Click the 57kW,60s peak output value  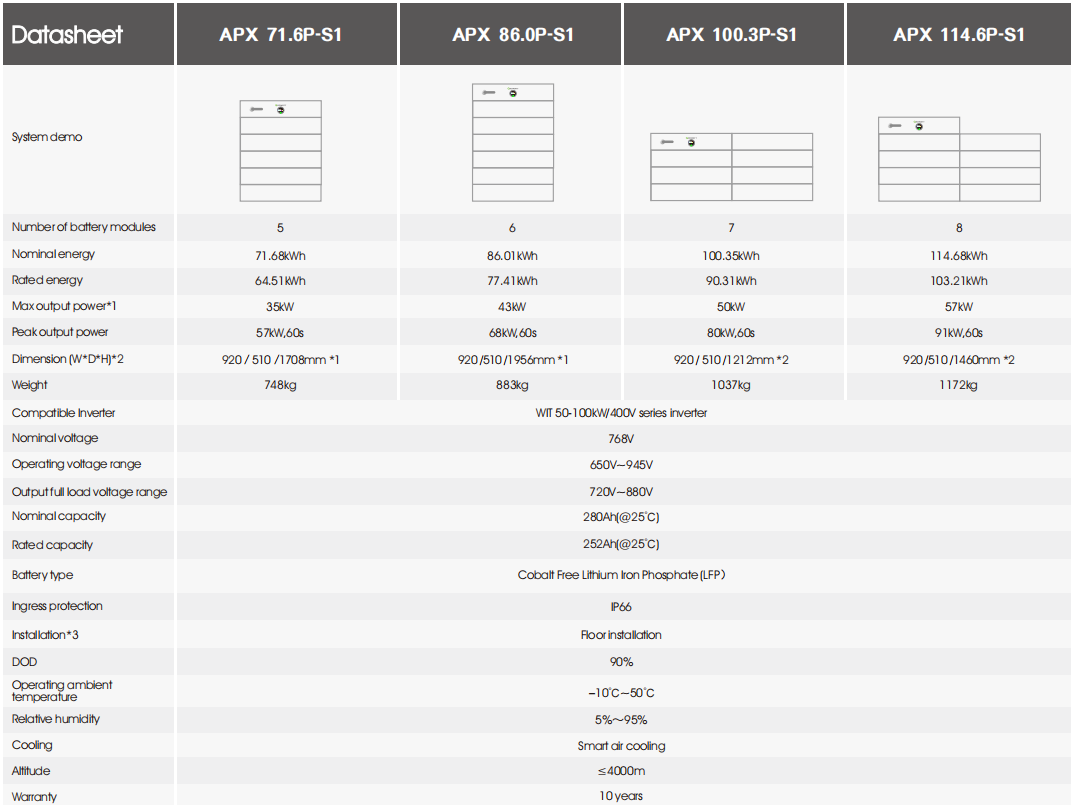(x=280, y=333)
